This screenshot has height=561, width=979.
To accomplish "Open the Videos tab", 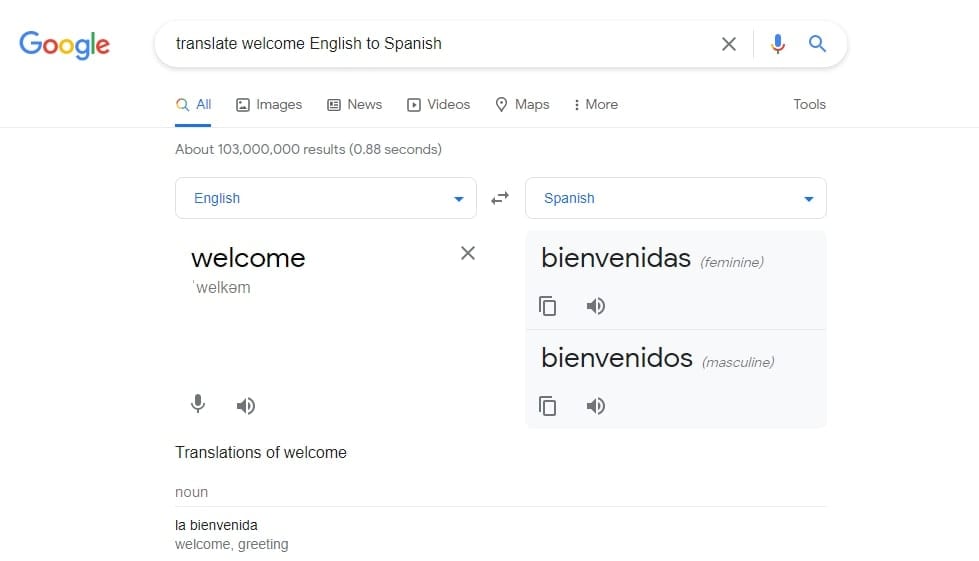I will pyautogui.click(x=438, y=104).
